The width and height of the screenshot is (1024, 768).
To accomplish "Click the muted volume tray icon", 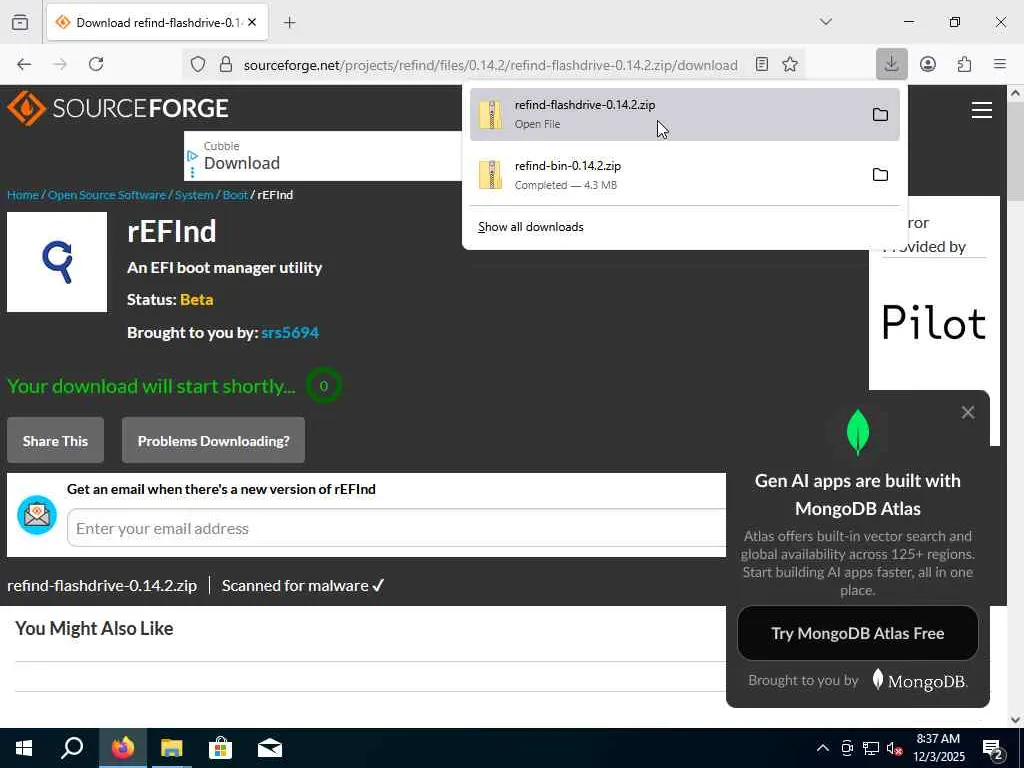I will coord(895,748).
